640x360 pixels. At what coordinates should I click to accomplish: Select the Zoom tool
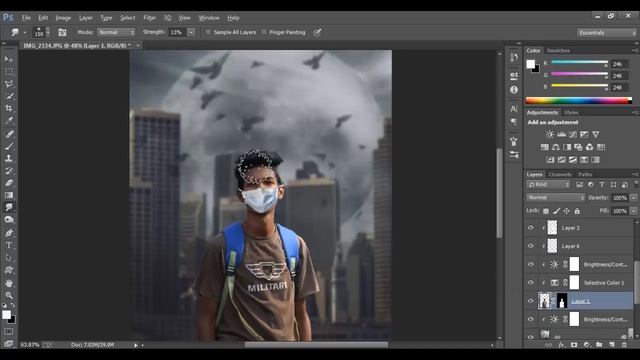click(9, 295)
